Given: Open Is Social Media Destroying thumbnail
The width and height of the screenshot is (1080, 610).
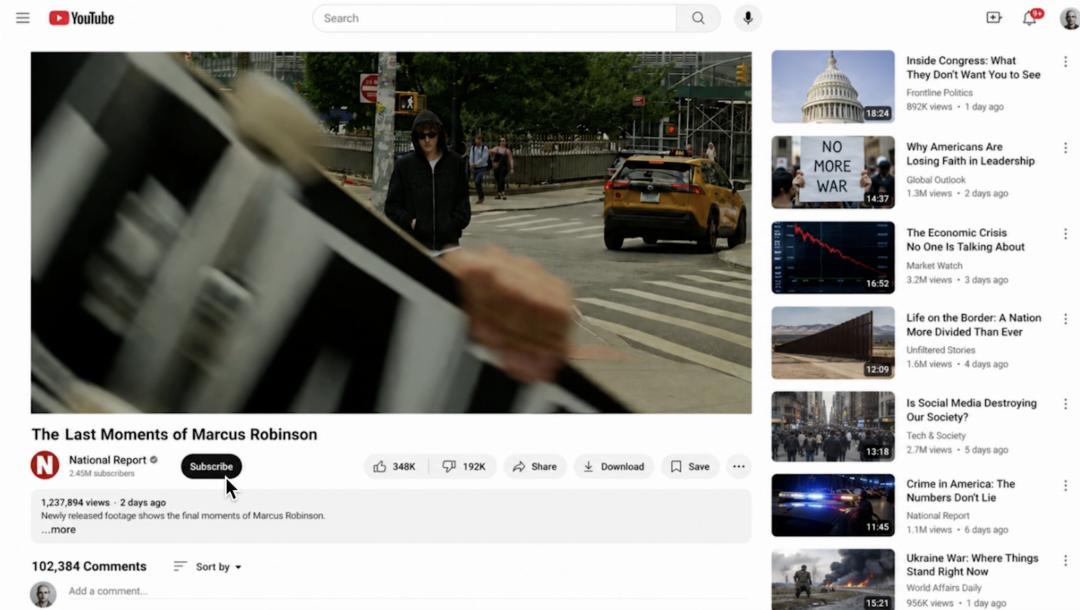Looking at the screenshot, I should point(833,426).
